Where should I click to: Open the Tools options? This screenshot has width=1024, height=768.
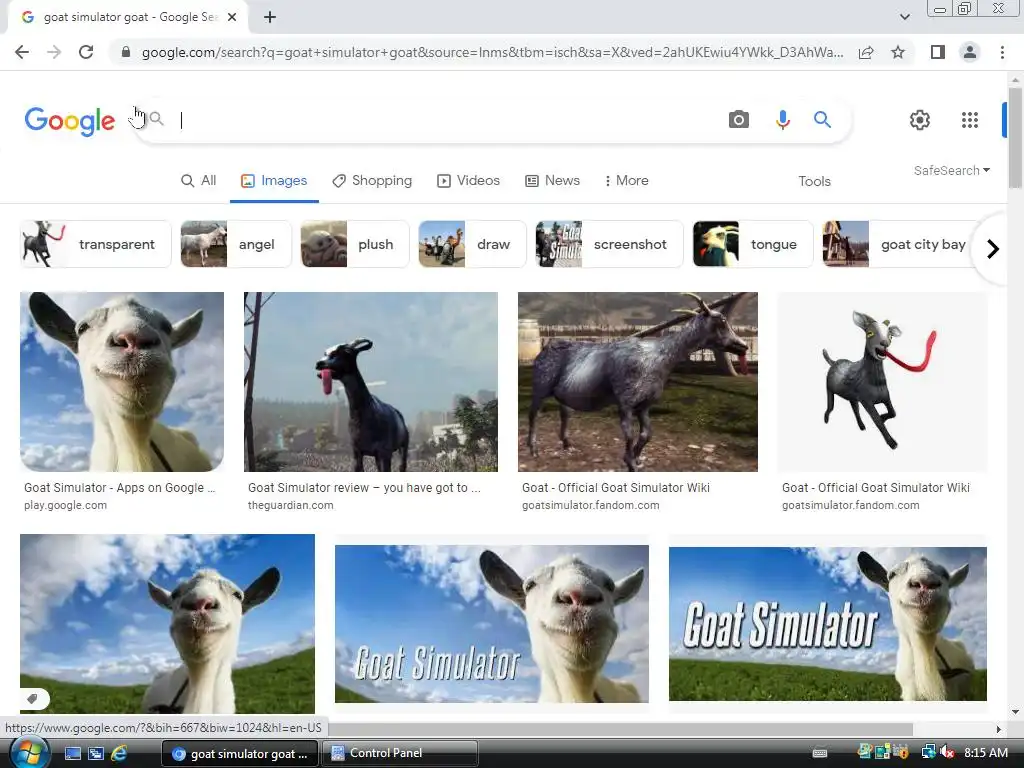click(814, 182)
